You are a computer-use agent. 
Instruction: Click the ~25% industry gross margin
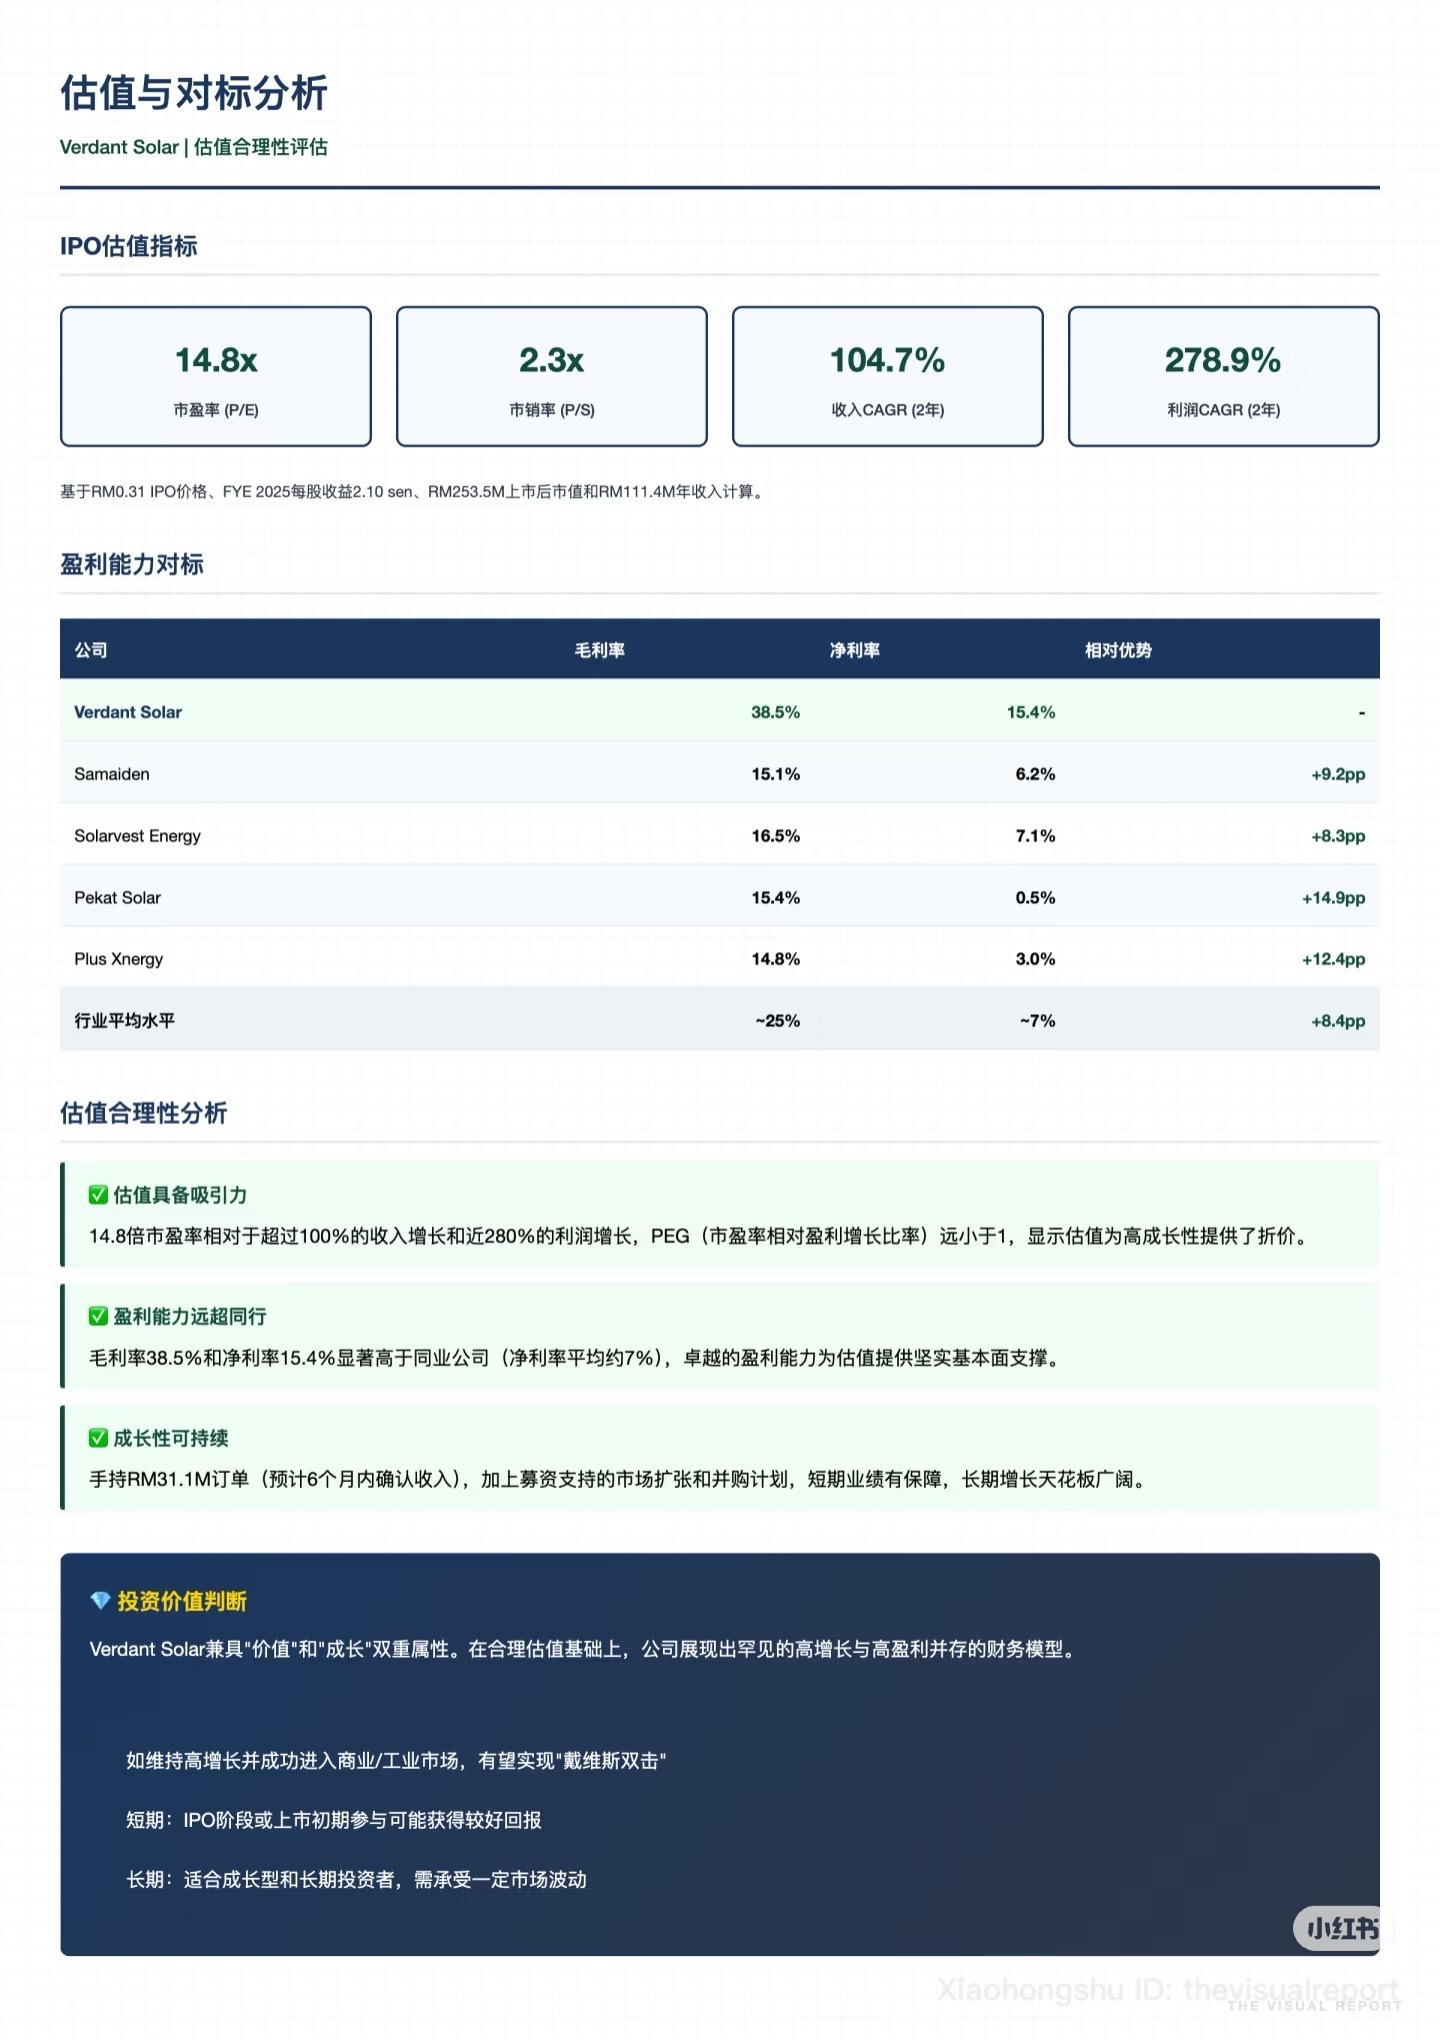coord(777,1021)
